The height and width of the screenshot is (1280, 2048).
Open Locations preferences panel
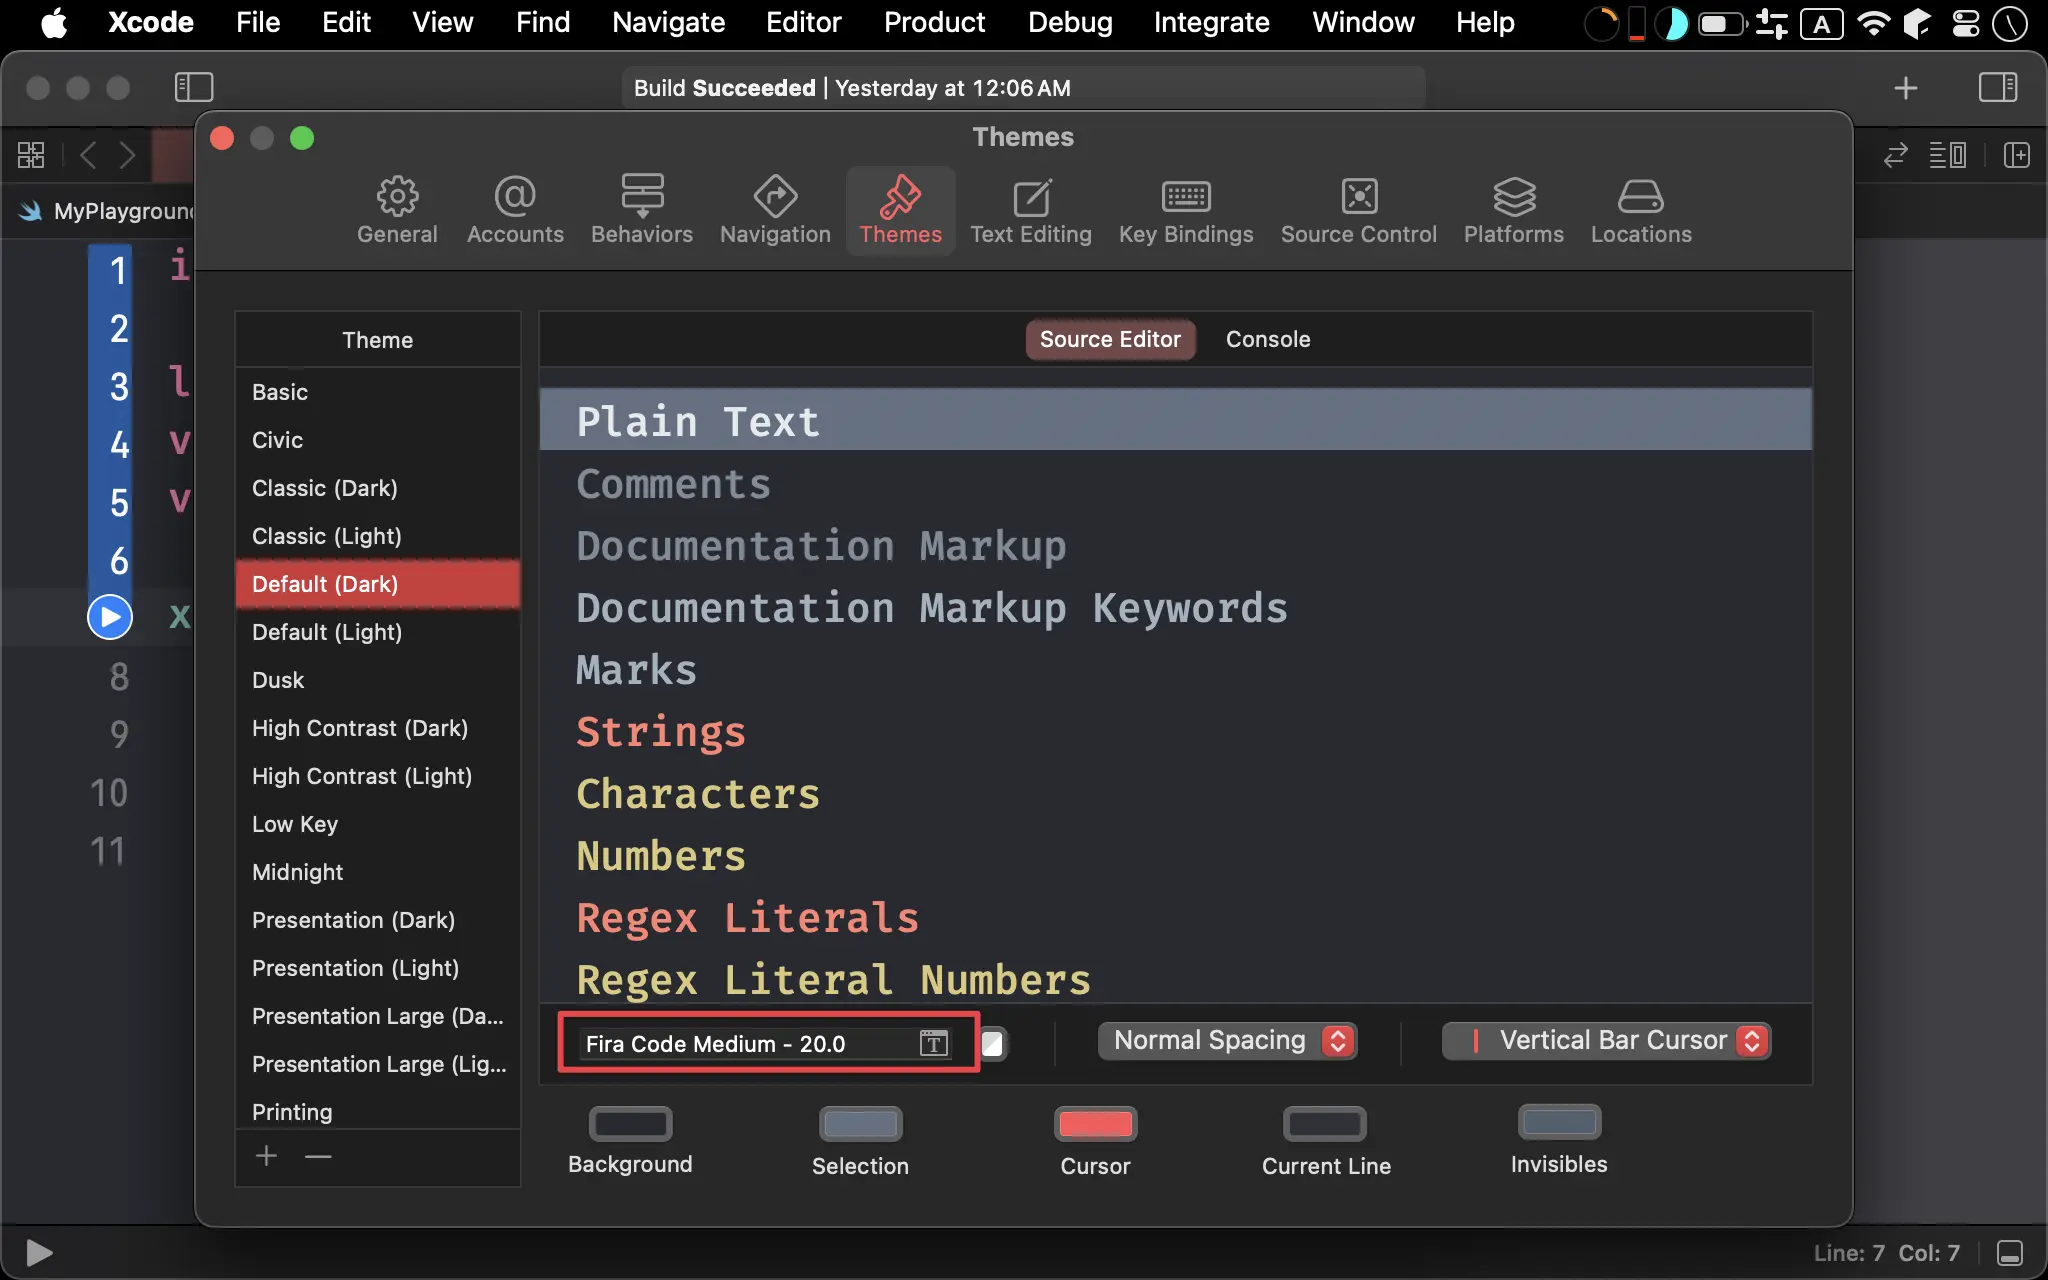[x=1641, y=208]
